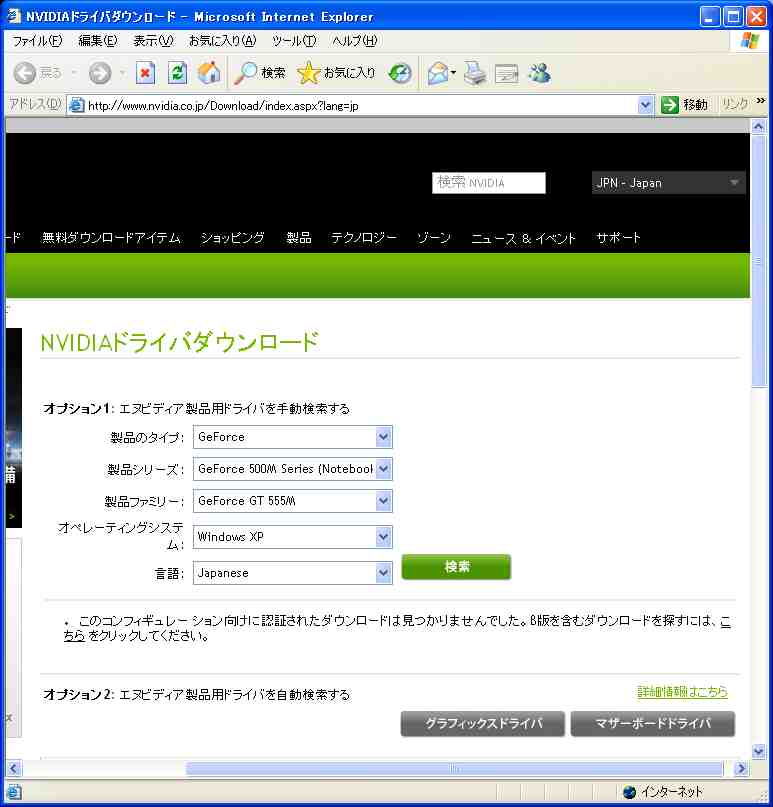
Task: Click the Go (移動) button
Action: click(685, 105)
